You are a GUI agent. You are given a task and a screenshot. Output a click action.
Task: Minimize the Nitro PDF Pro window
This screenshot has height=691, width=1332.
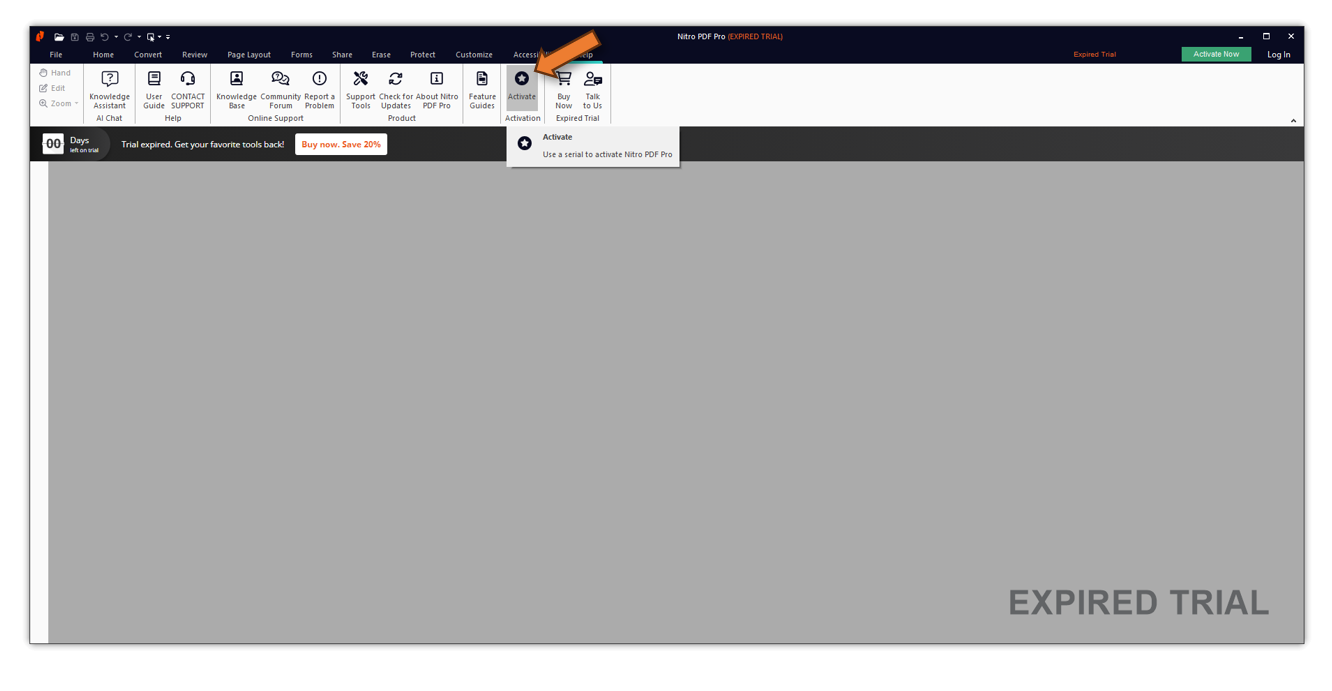[x=1241, y=37]
